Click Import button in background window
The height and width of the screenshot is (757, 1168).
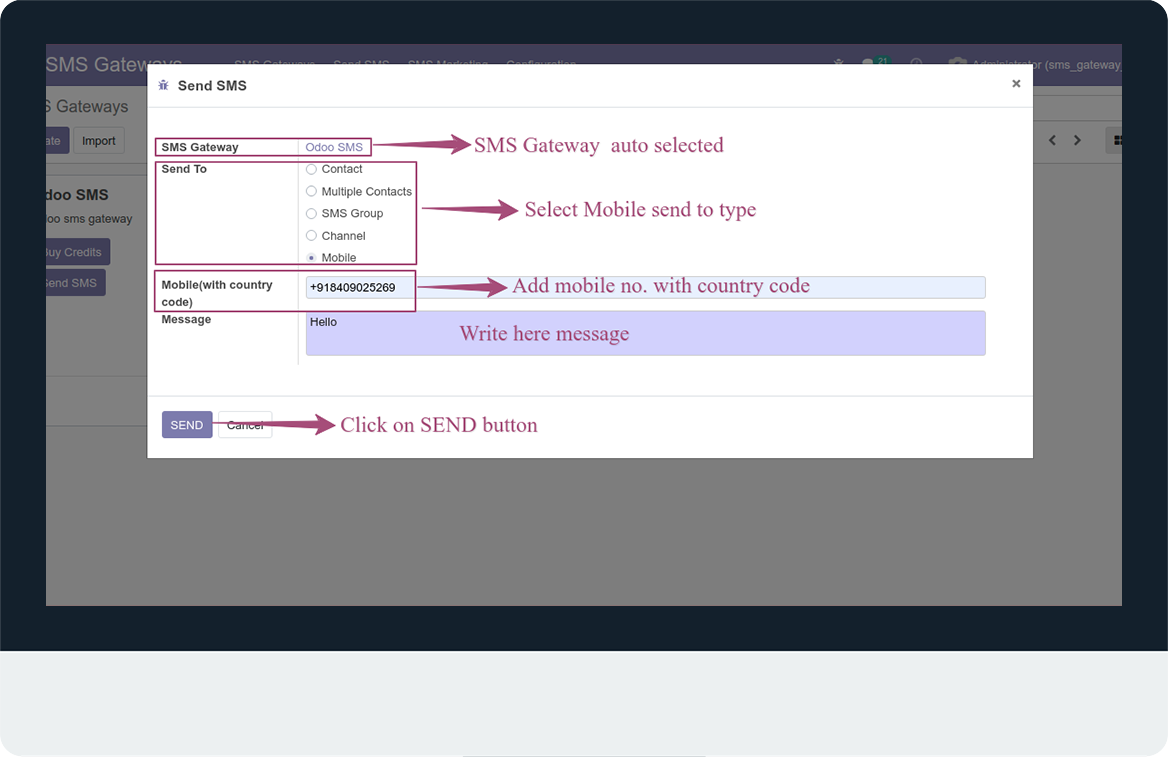pyautogui.click(x=98, y=141)
